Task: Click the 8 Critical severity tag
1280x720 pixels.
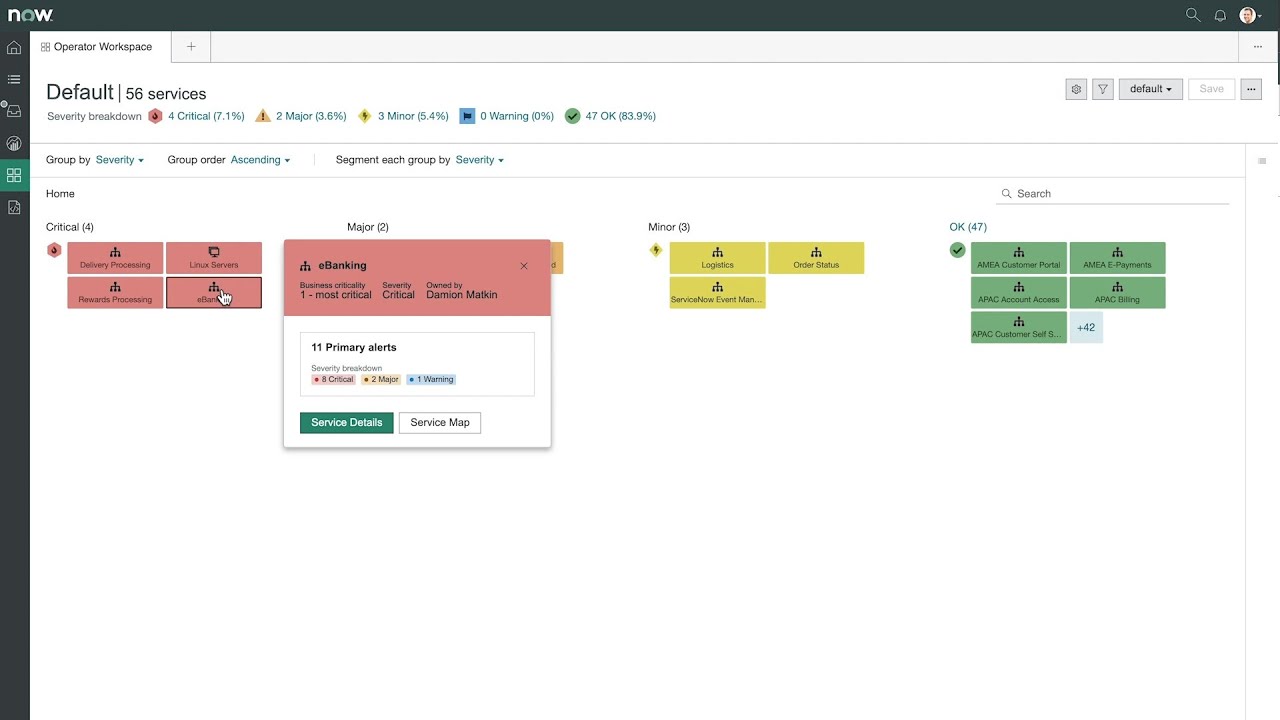Action: tap(333, 380)
